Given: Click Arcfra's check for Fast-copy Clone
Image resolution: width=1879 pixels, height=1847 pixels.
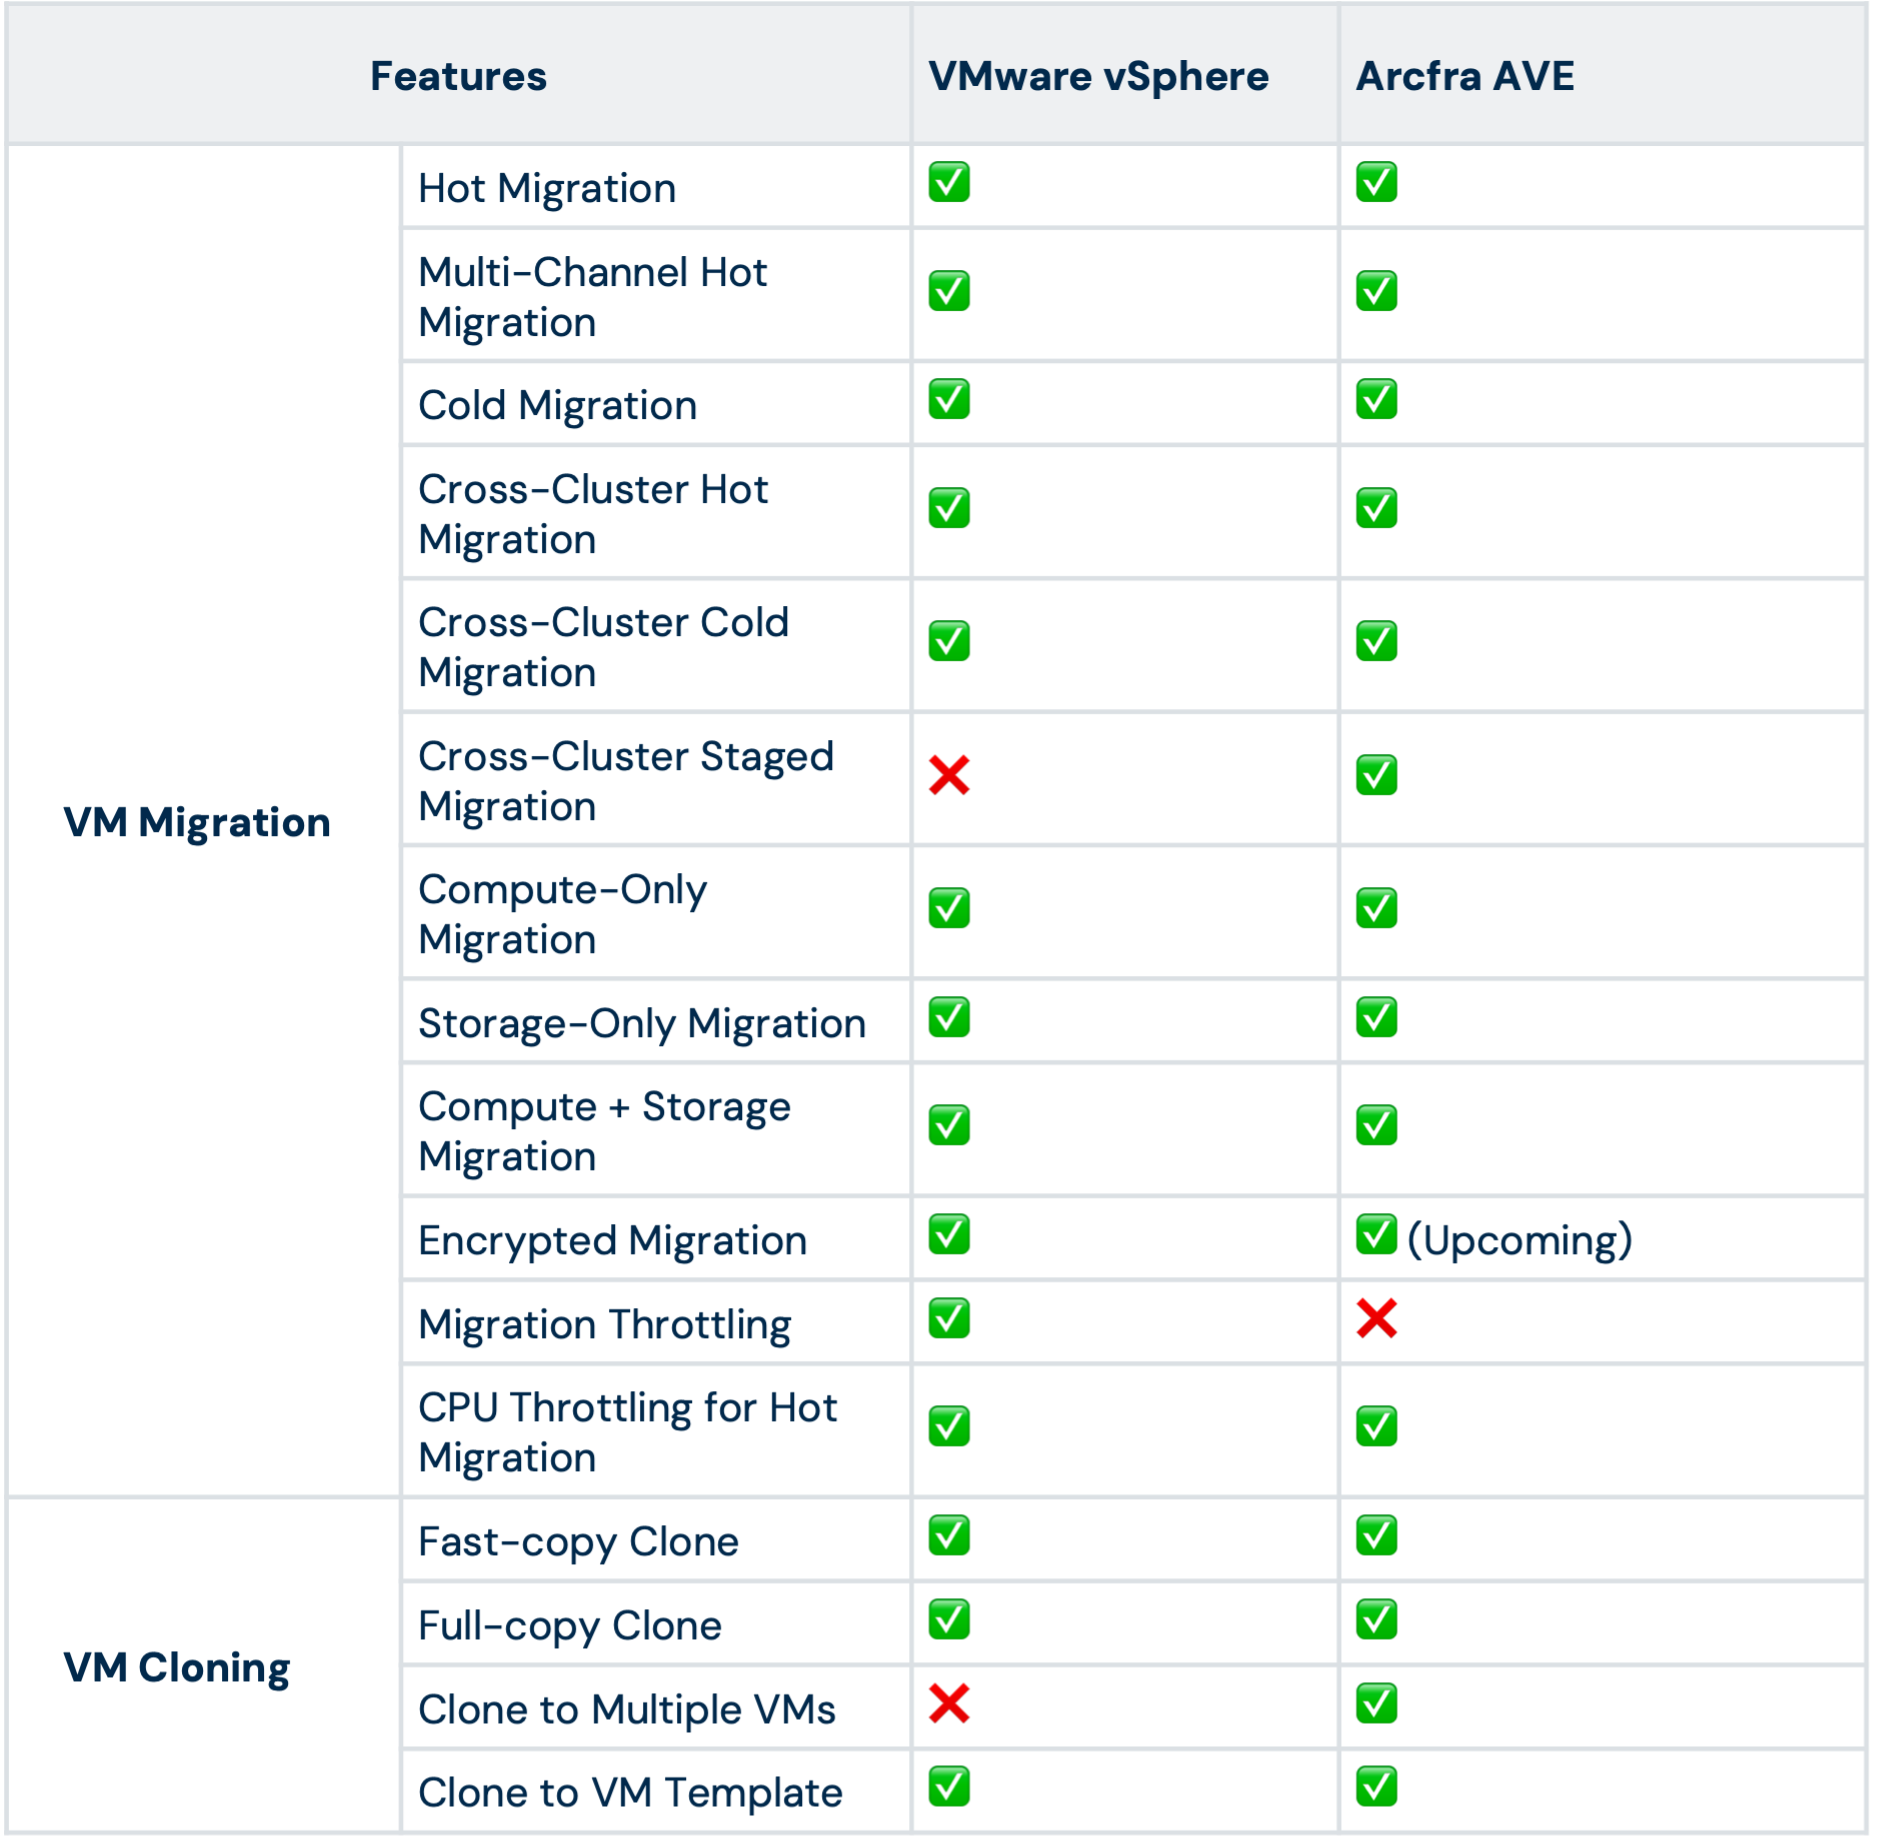Looking at the screenshot, I should [1376, 1535].
